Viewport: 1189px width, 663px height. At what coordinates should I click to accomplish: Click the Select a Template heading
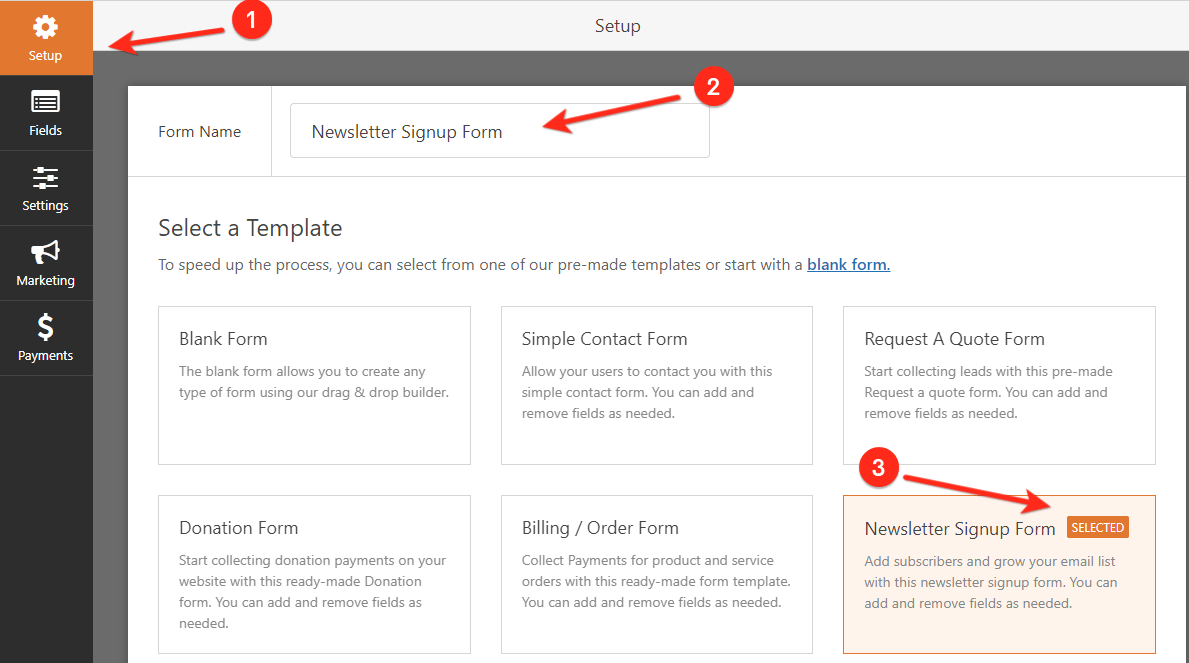tap(250, 228)
